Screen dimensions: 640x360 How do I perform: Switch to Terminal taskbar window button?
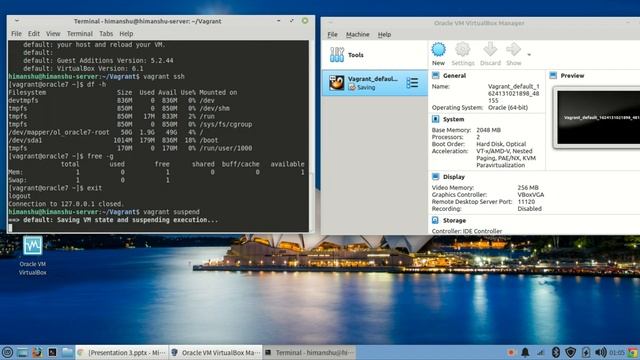309,352
